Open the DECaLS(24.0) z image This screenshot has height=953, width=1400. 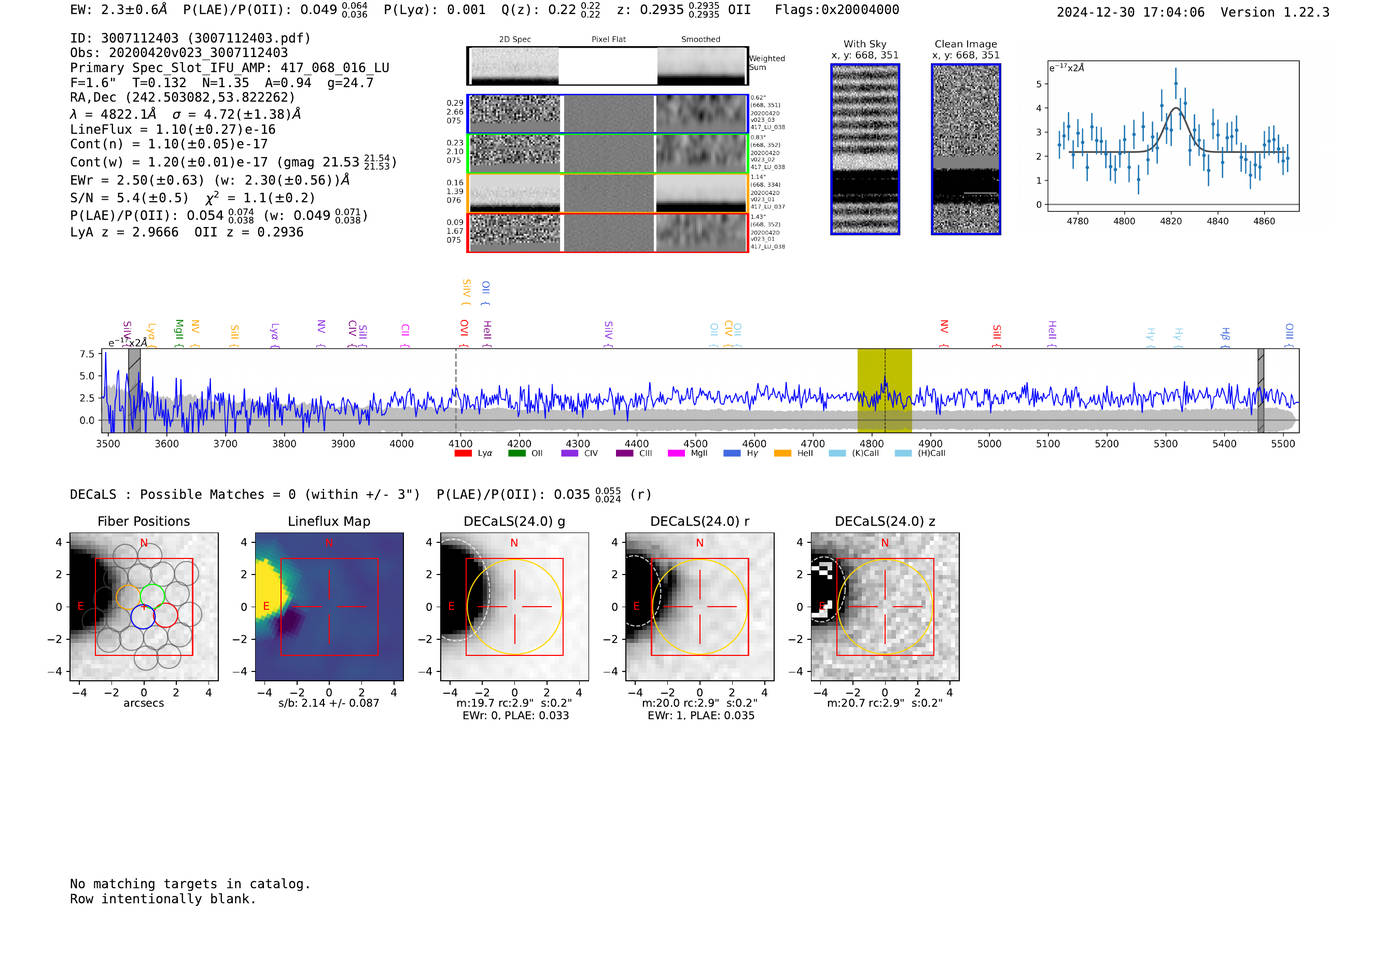(x=884, y=606)
